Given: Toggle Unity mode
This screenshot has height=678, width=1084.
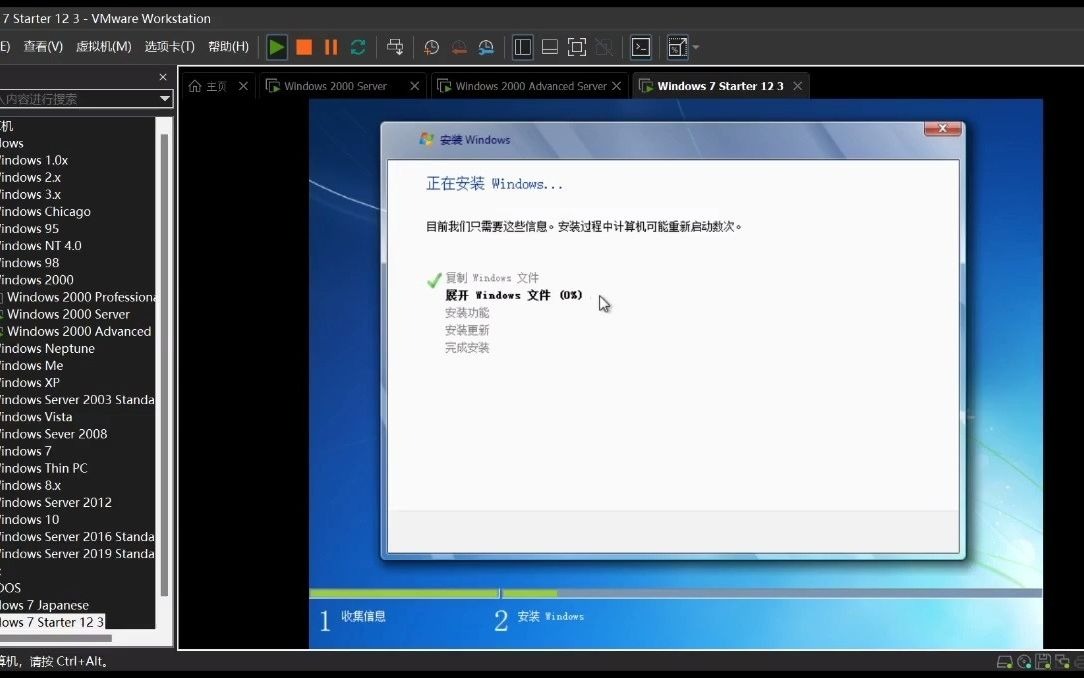Looking at the screenshot, I should pyautogui.click(x=603, y=47).
